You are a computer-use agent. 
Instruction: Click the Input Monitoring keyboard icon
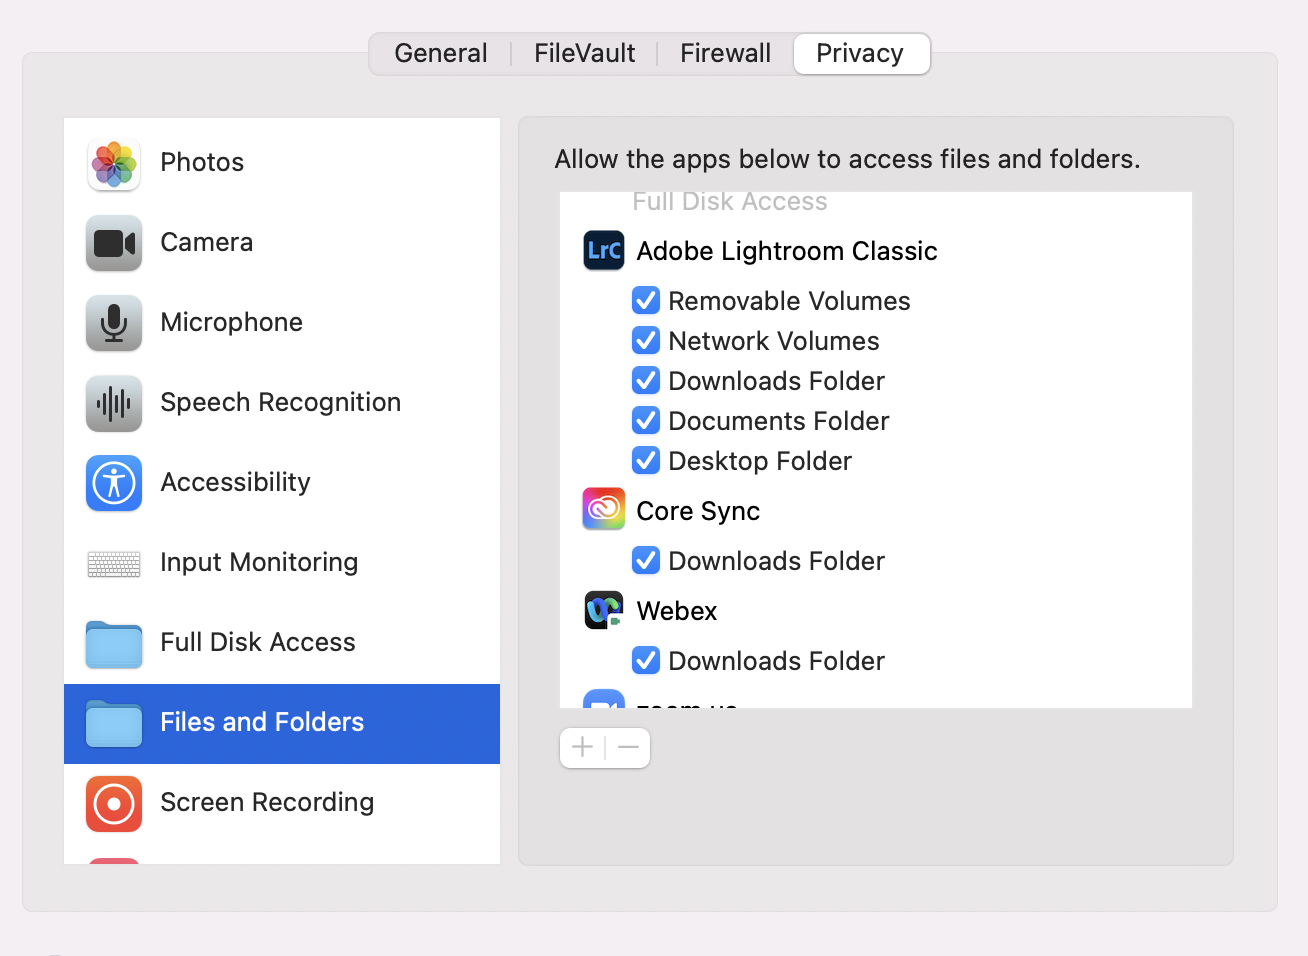coord(113,563)
